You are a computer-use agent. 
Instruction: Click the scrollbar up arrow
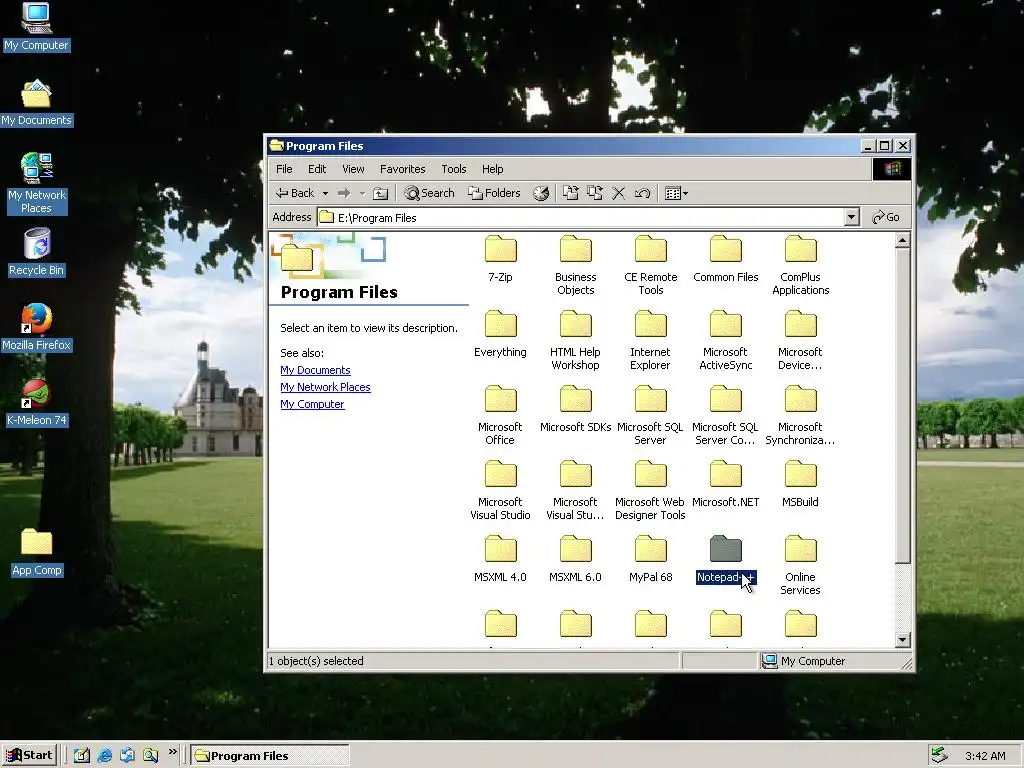click(x=903, y=240)
